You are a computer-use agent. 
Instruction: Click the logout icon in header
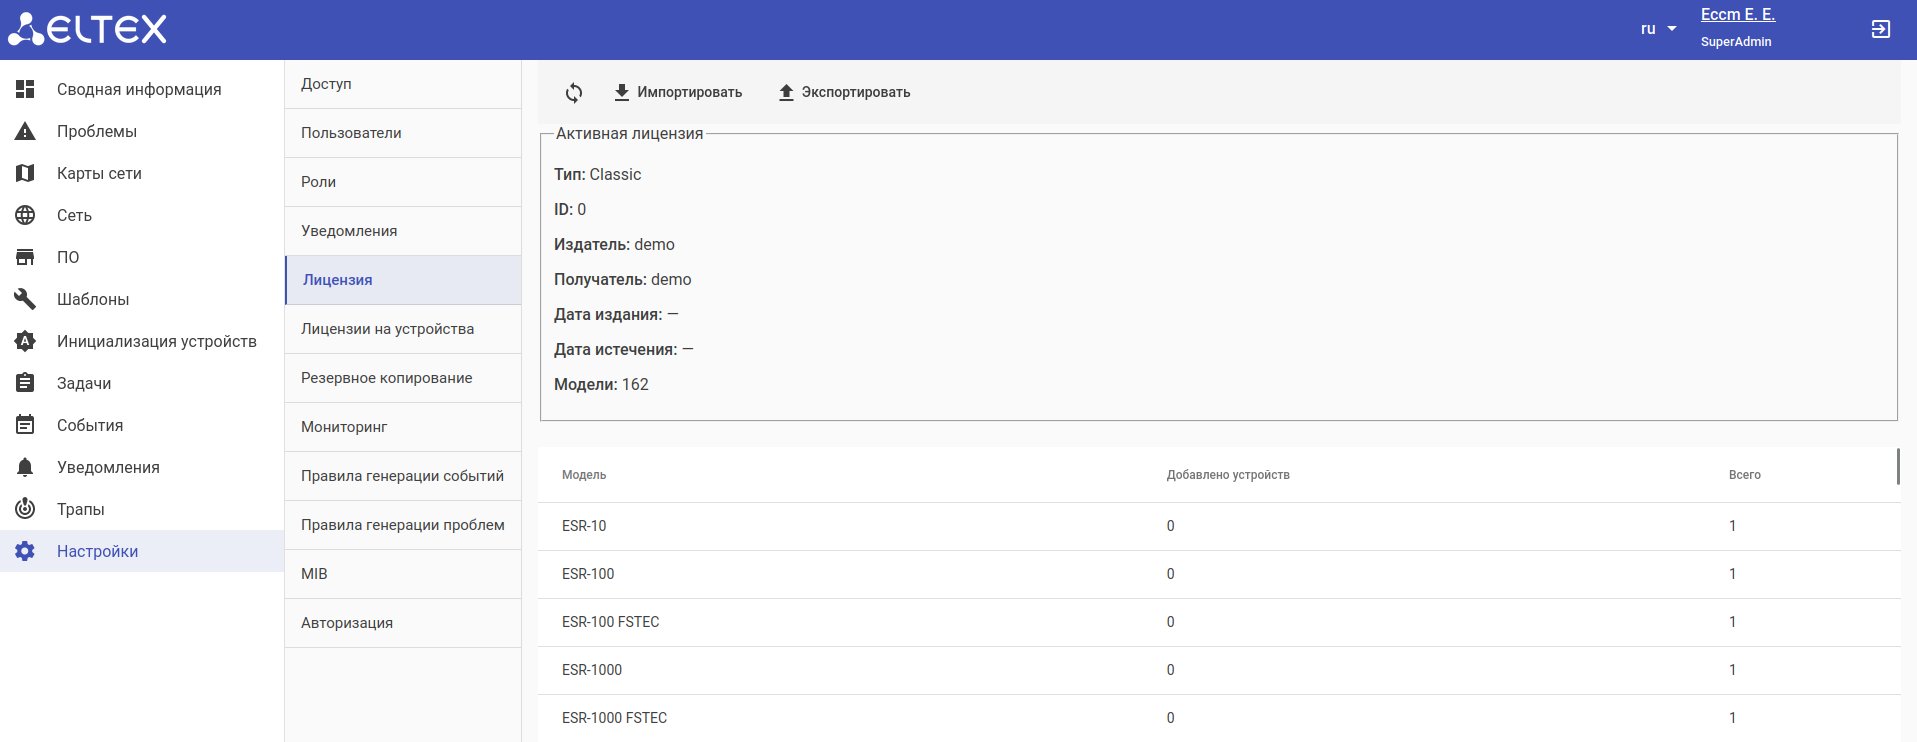tap(1880, 29)
